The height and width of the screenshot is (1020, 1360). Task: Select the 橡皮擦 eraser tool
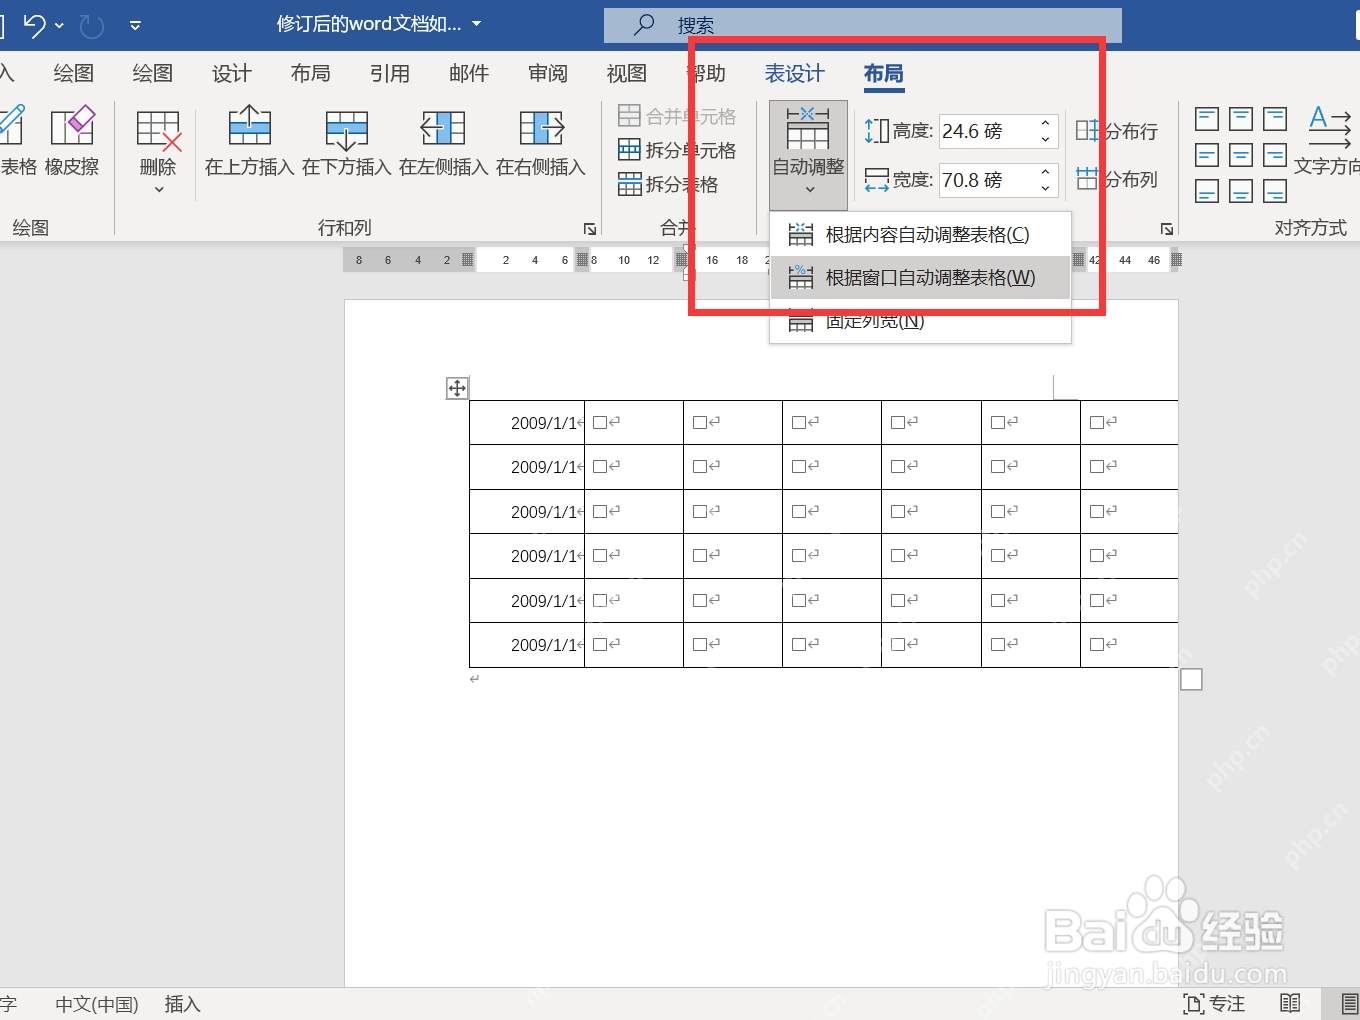click(72, 142)
